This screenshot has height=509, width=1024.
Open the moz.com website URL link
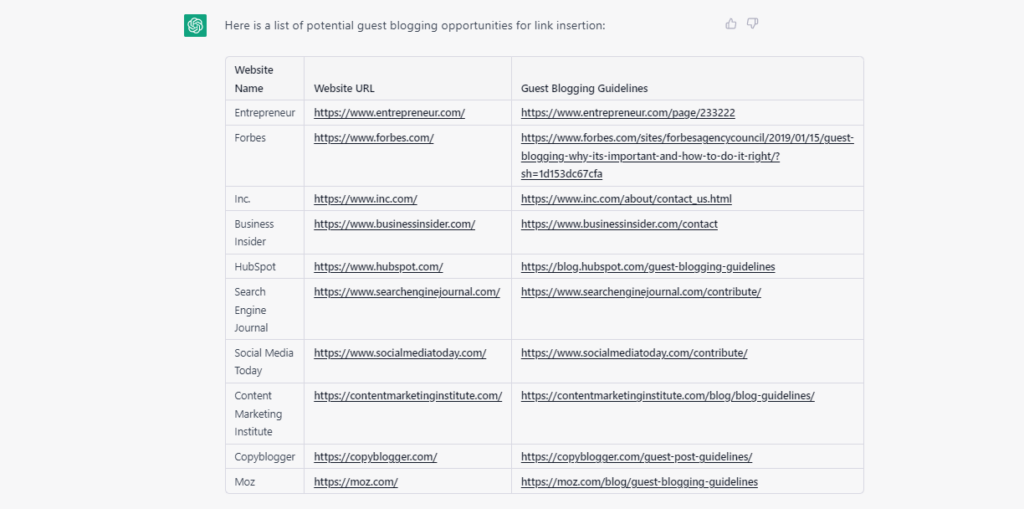coord(356,482)
